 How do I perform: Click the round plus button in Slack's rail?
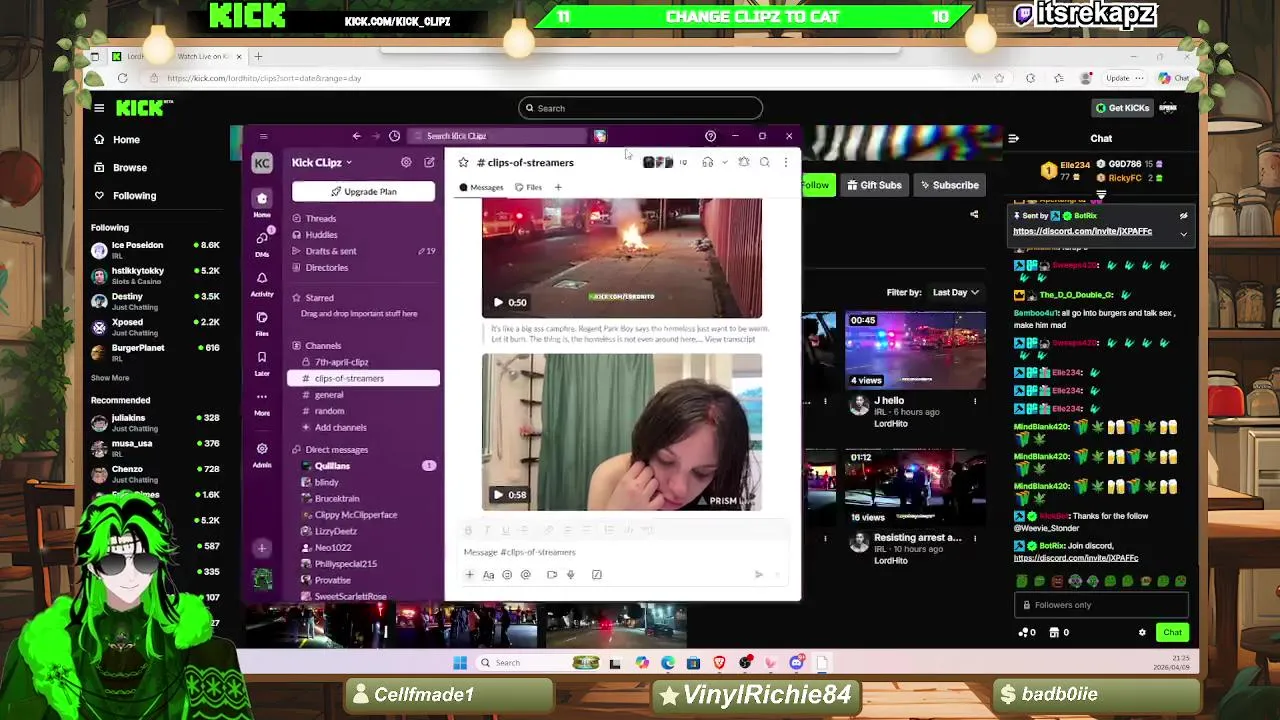tap(262, 548)
